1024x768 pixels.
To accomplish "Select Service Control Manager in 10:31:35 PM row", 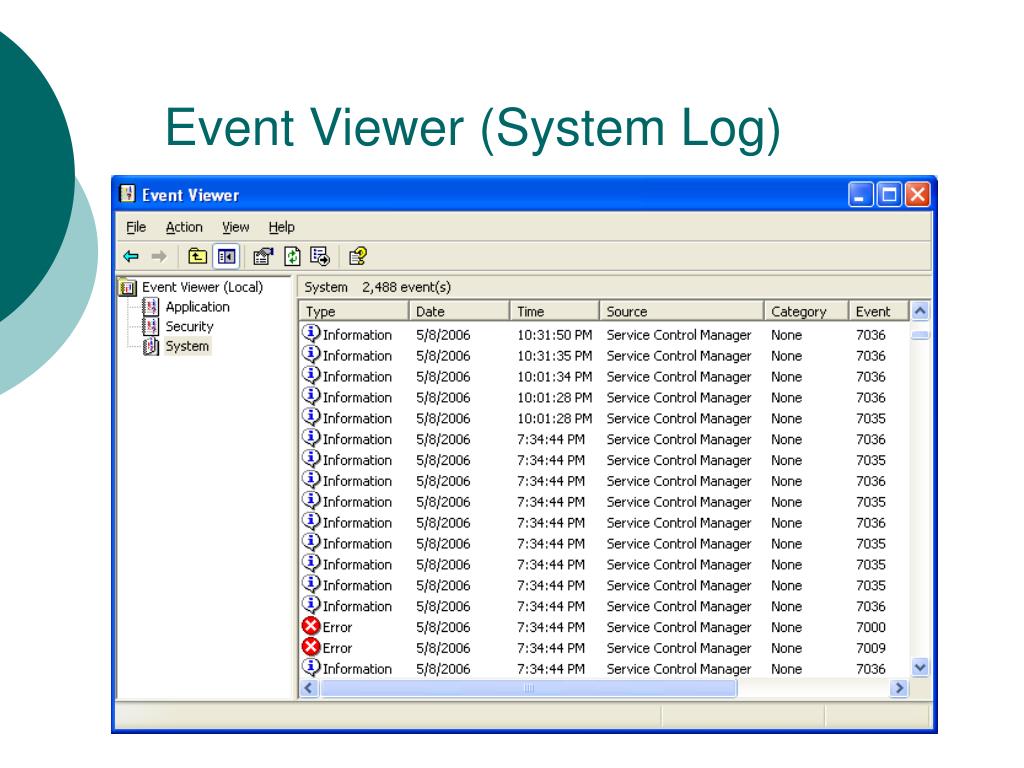I will click(x=679, y=356).
